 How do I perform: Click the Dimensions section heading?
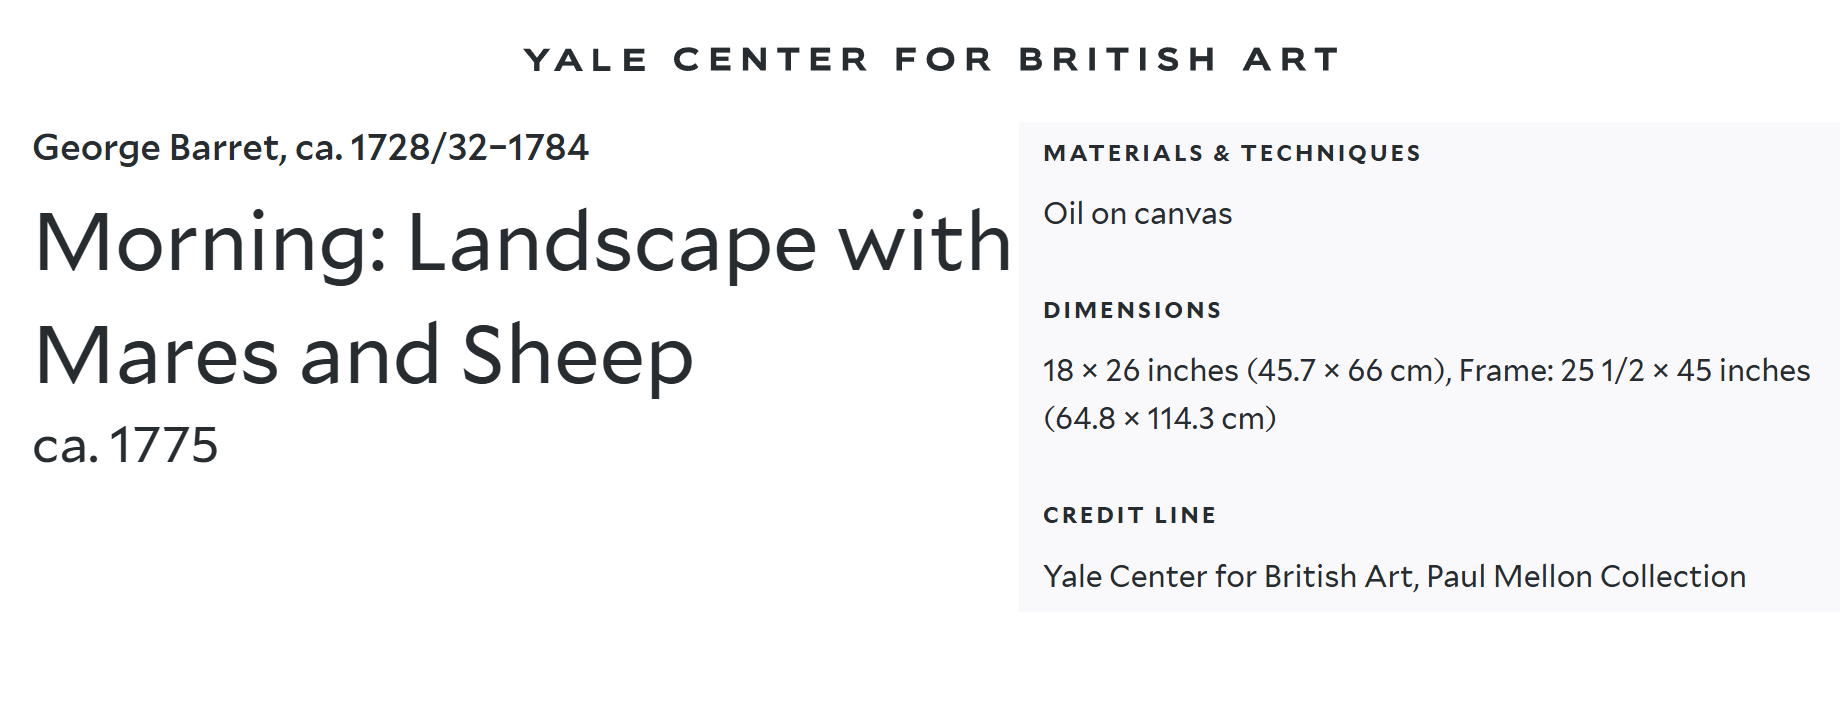1132,310
